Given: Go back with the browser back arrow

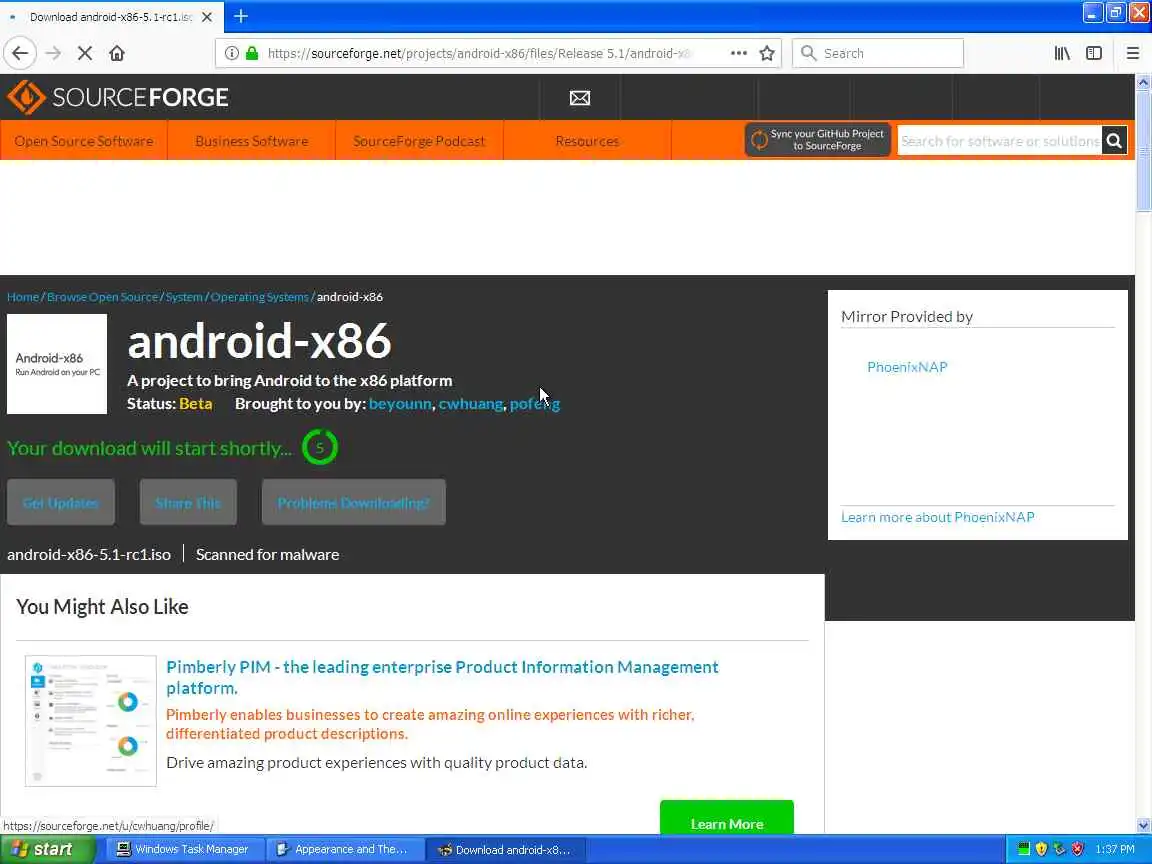Looking at the screenshot, I should pos(20,53).
